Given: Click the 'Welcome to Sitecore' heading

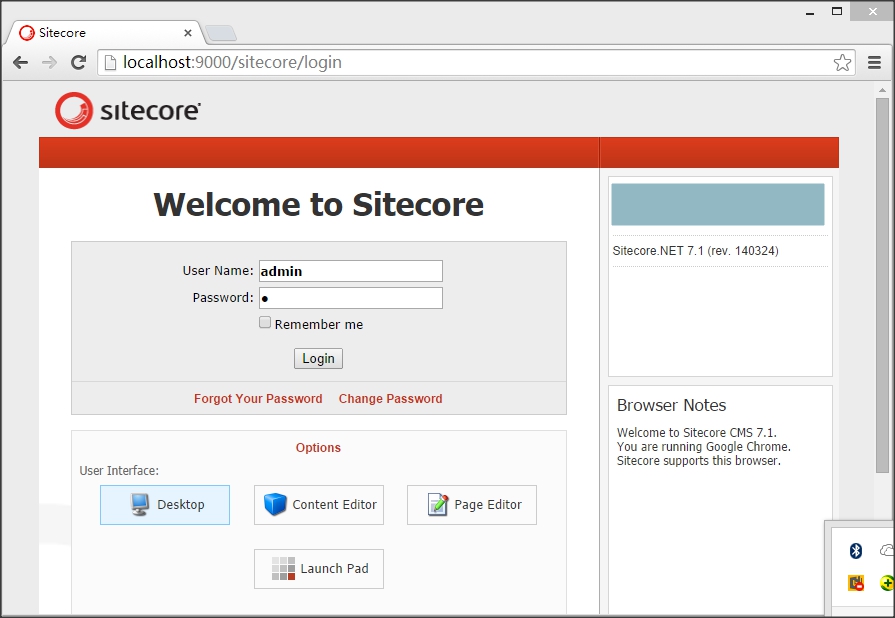Looking at the screenshot, I should click(319, 204).
